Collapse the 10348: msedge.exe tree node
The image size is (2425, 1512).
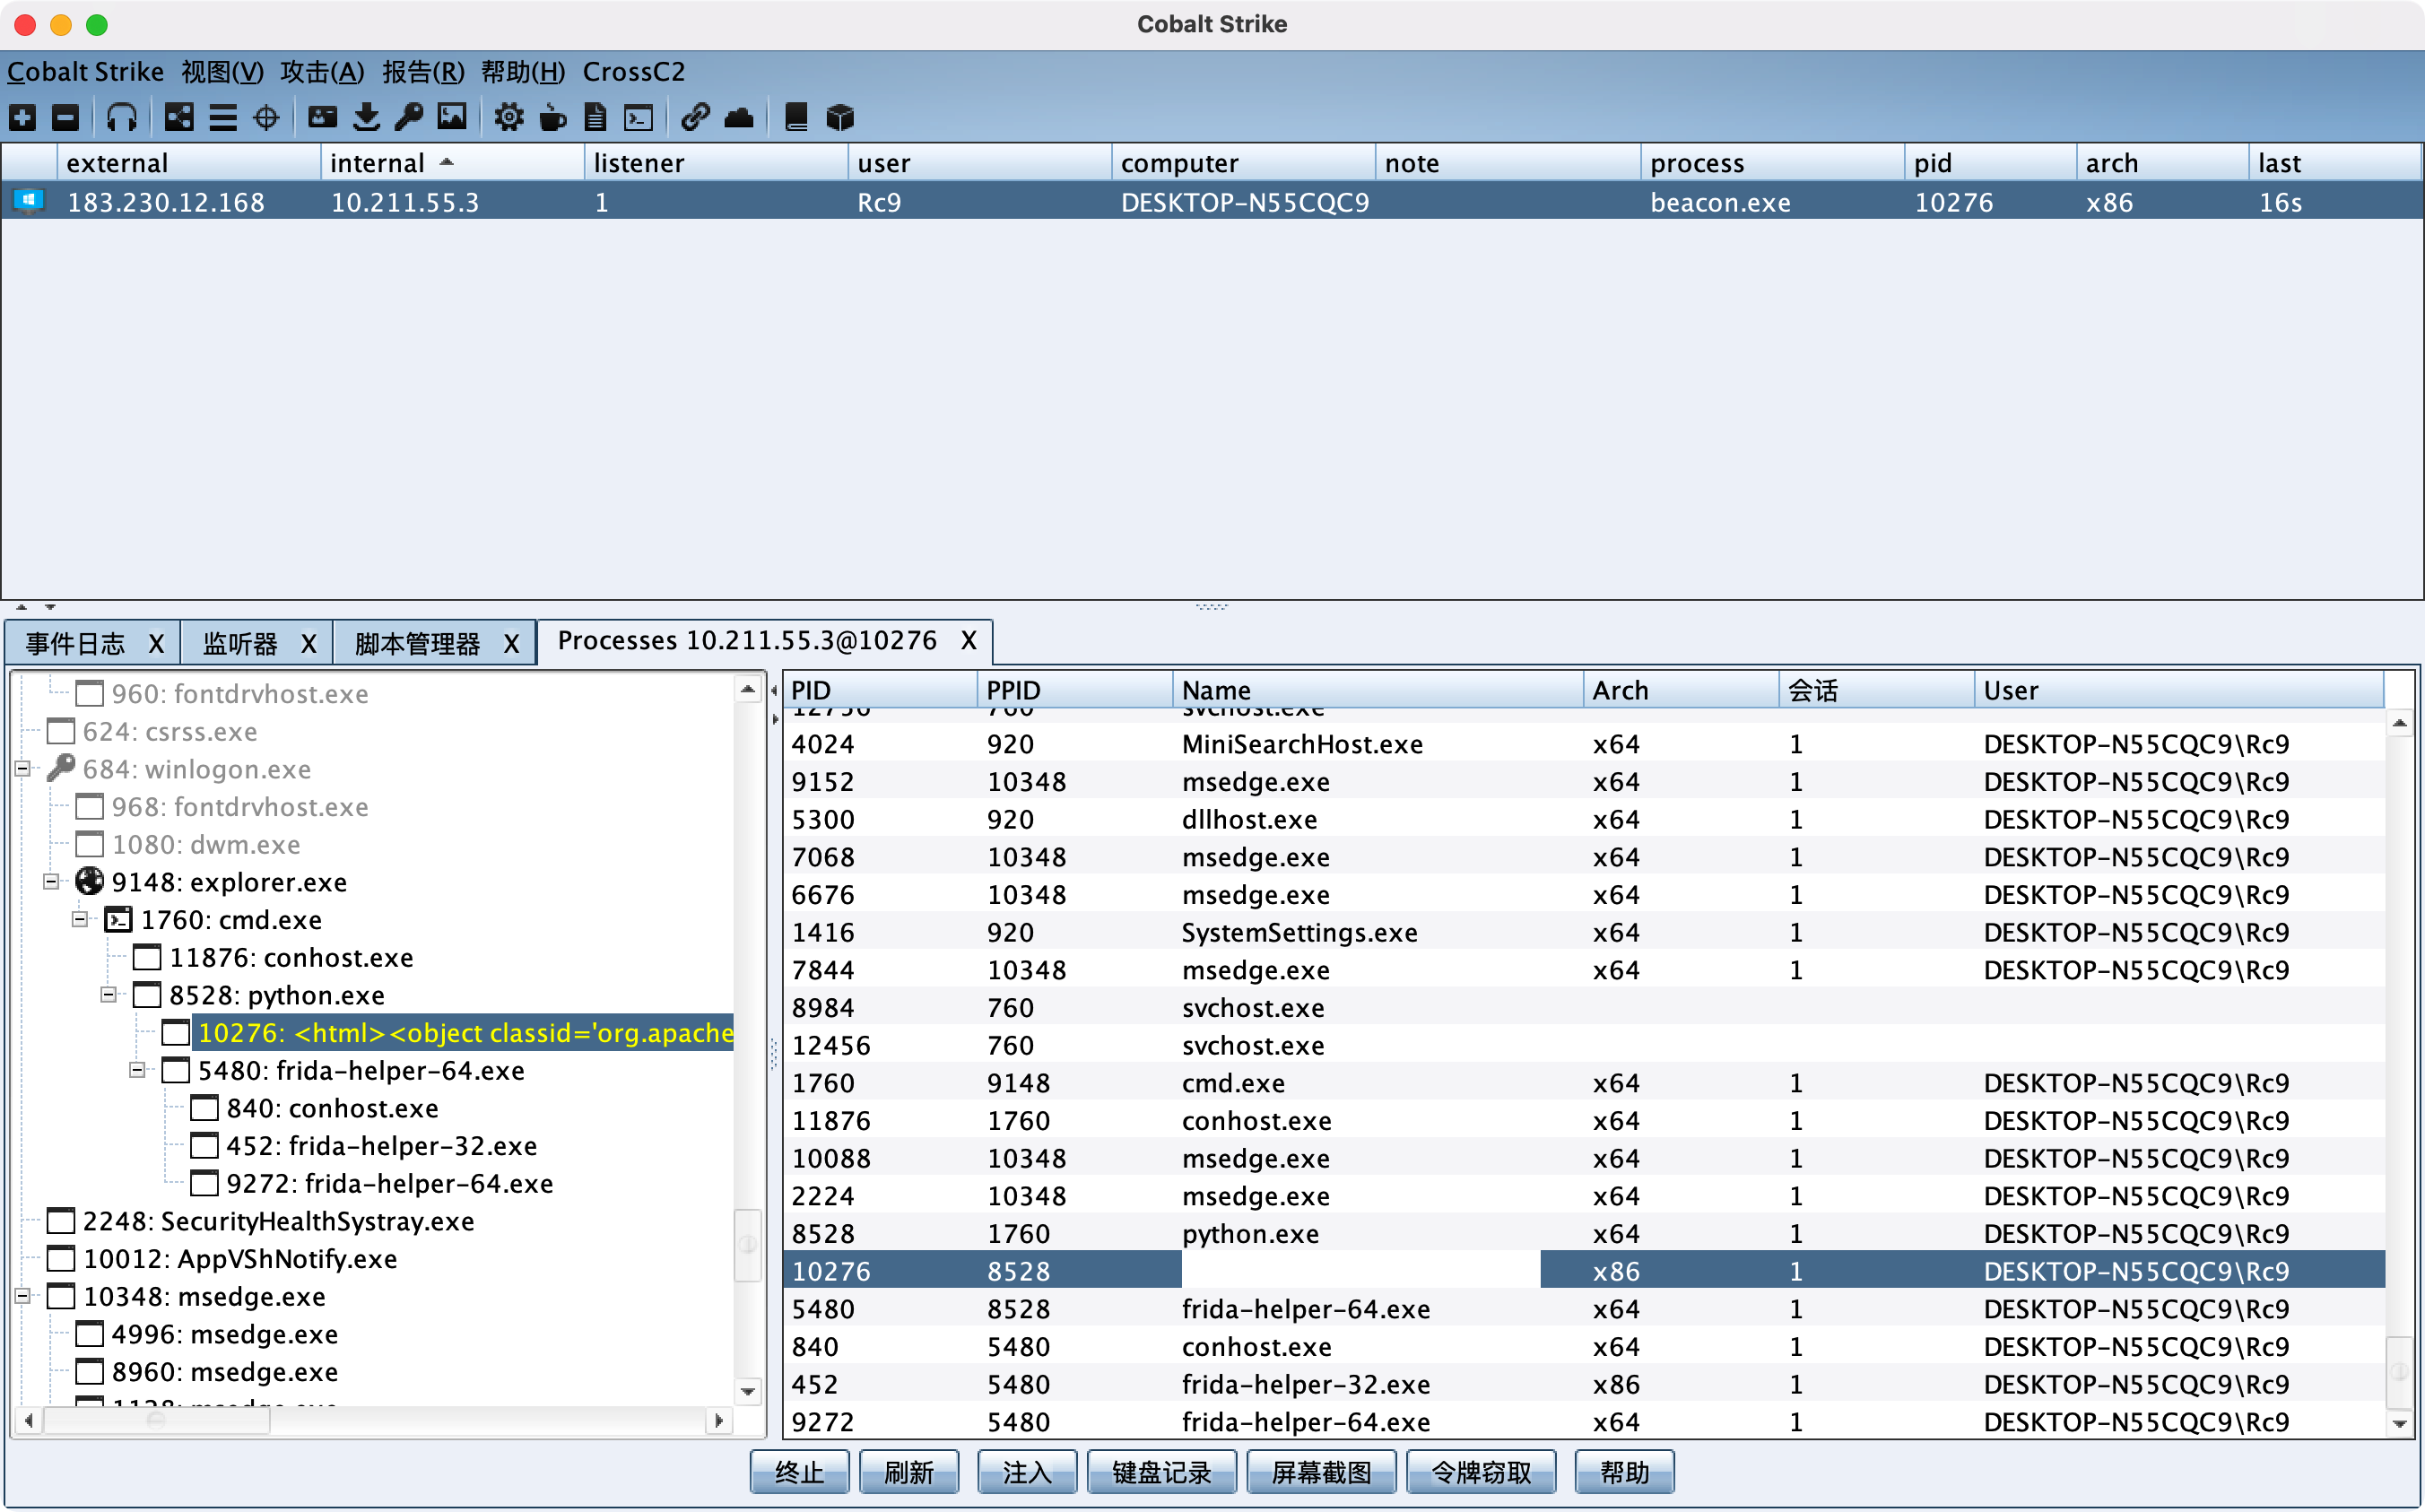(22, 1296)
